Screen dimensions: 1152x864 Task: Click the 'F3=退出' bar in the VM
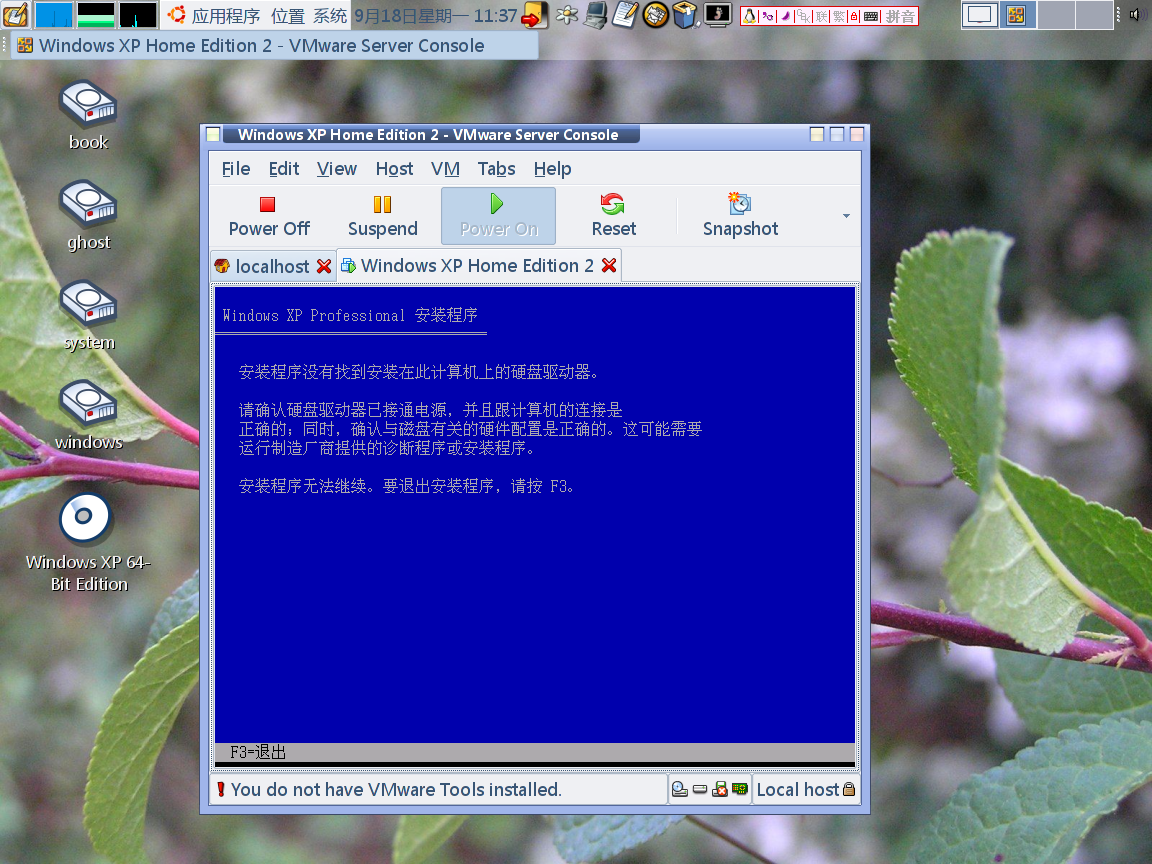pyautogui.click(x=535, y=752)
